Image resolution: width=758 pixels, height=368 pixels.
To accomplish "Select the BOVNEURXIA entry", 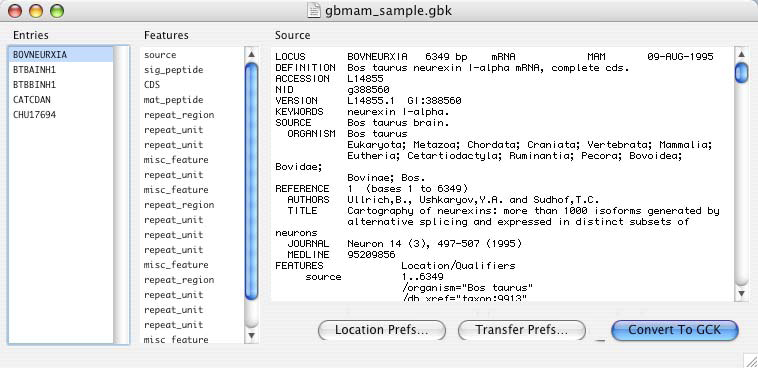I will tap(61, 55).
